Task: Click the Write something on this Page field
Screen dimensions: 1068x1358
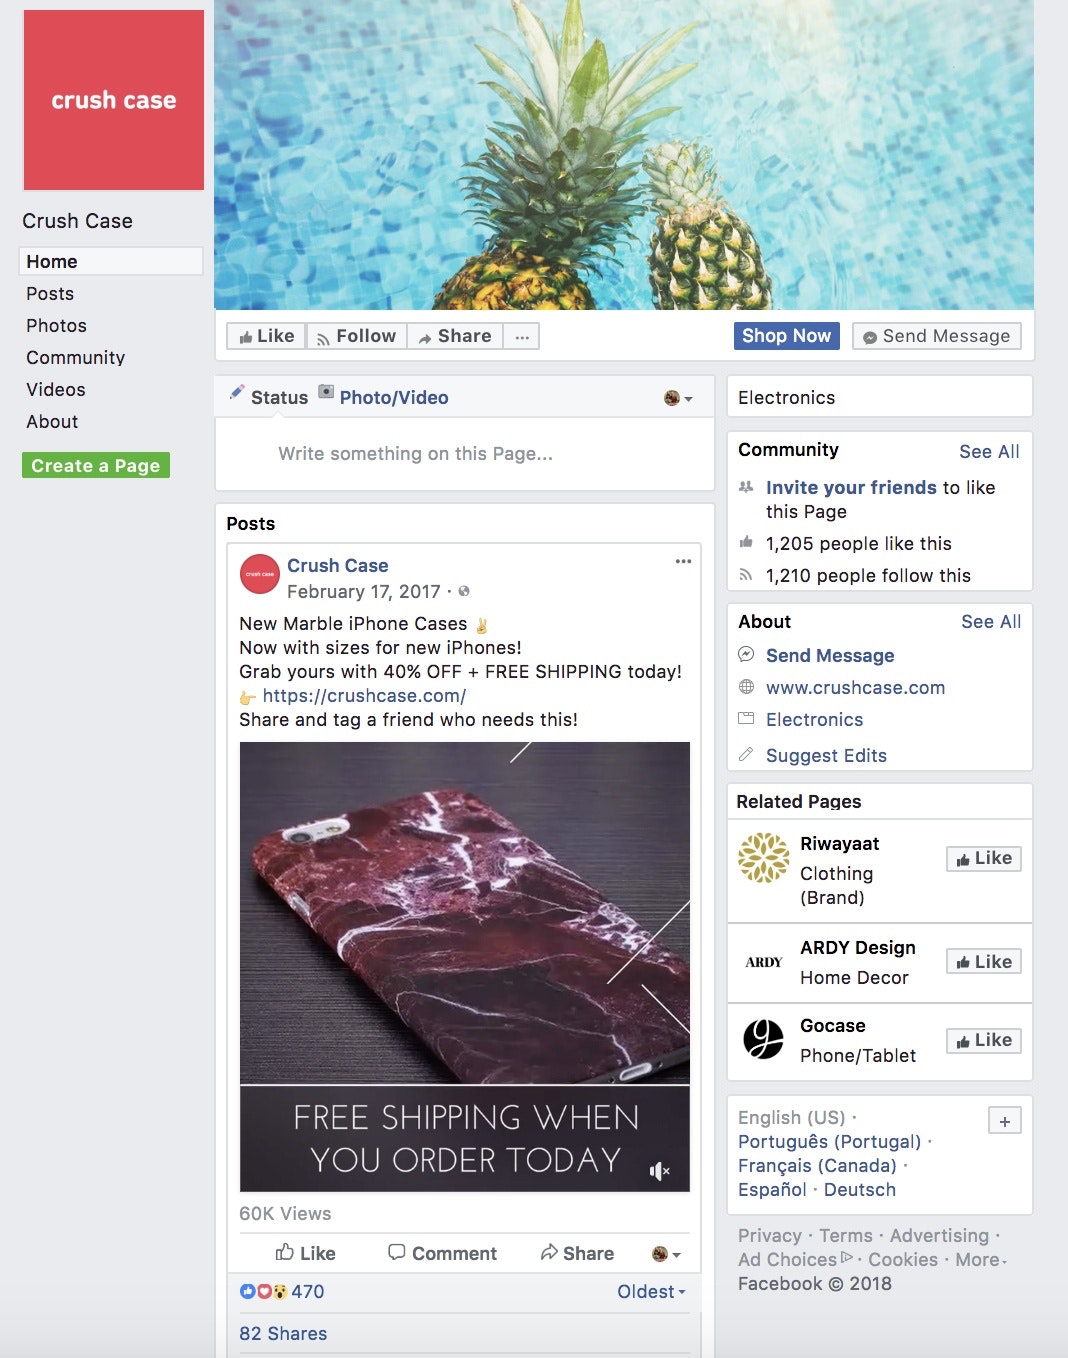Action: [x=465, y=454]
